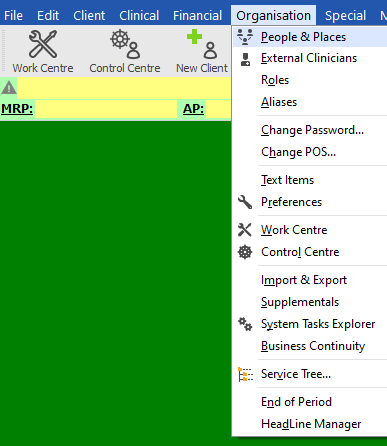Click the System Tasks Explorer gears icon
Image resolution: width=387 pixels, height=446 pixels.
click(245, 324)
